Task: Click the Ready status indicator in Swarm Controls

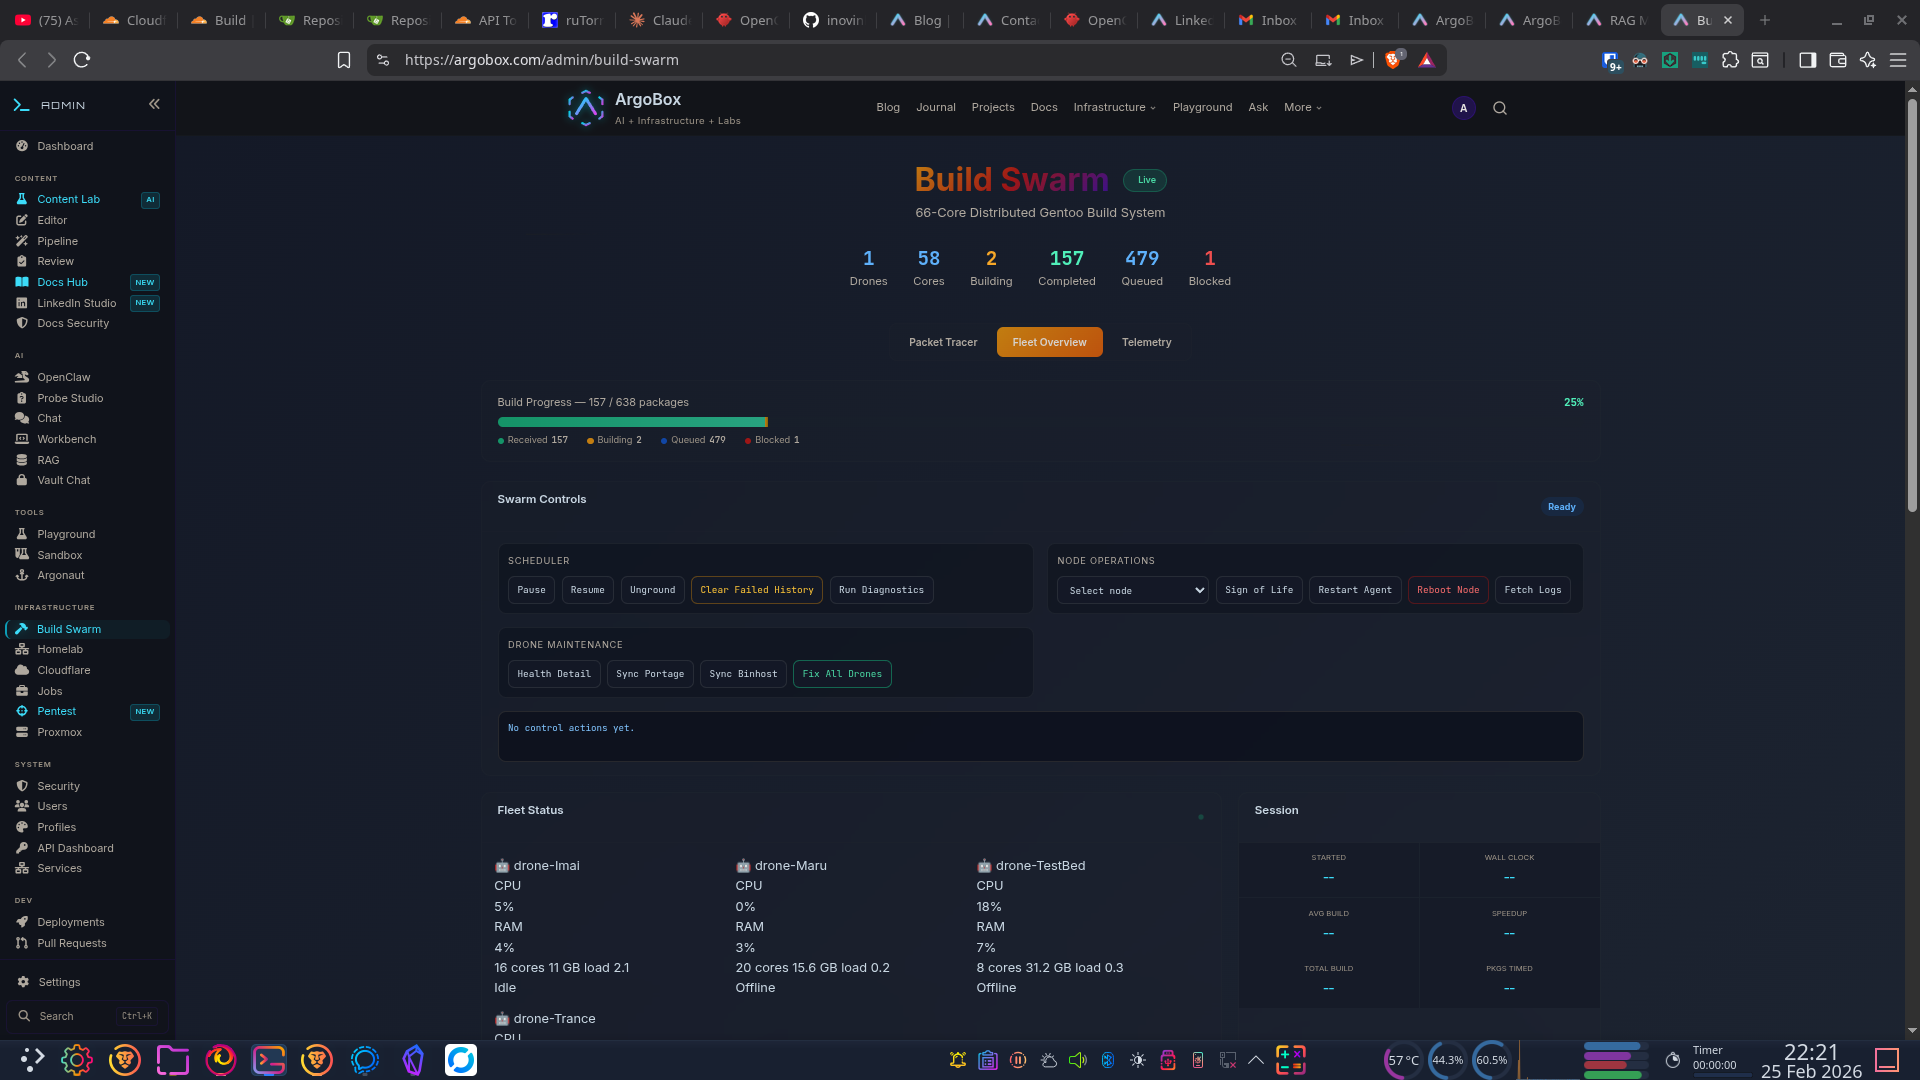Action: click(1561, 507)
